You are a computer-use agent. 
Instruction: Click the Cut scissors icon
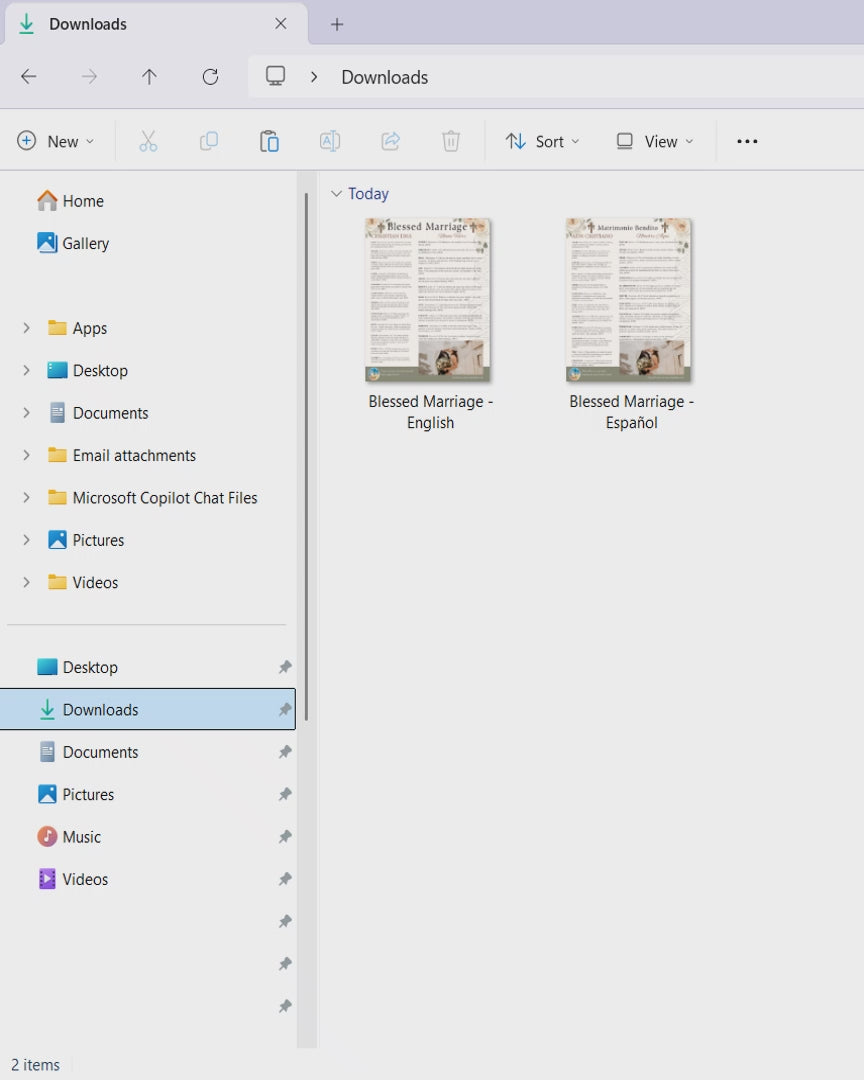pyautogui.click(x=148, y=142)
